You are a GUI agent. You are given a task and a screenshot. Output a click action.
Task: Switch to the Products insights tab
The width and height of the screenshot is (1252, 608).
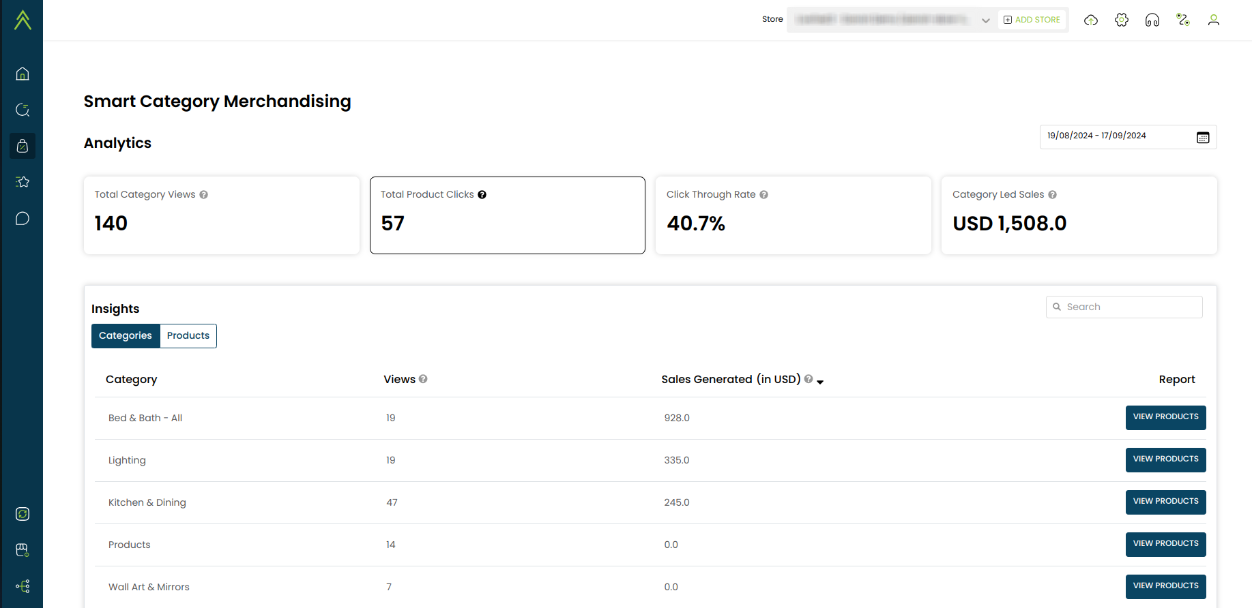[188, 336]
